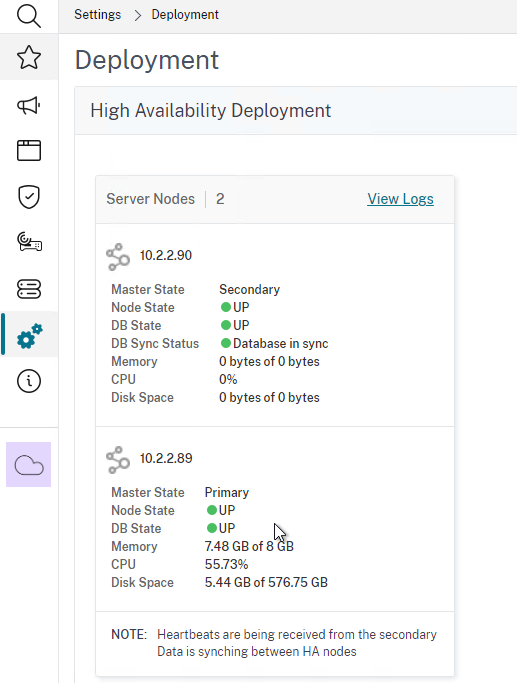Image resolution: width=517 pixels, height=683 pixels.
Task: Click the node icon beside 10.2.2.90
Action: pos(118,257)
